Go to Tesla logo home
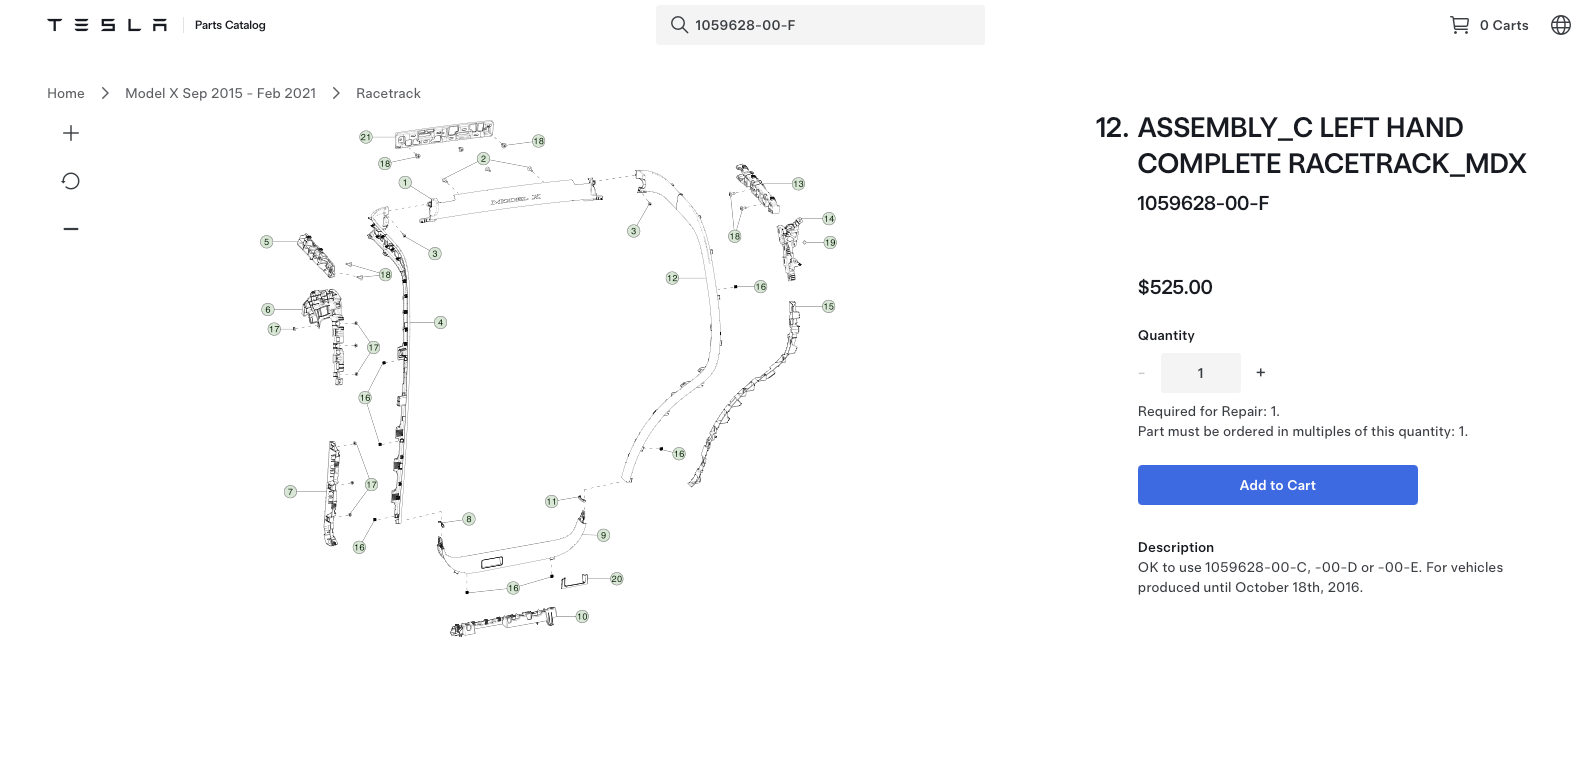Screen dimensions: 1577x758 107,25
